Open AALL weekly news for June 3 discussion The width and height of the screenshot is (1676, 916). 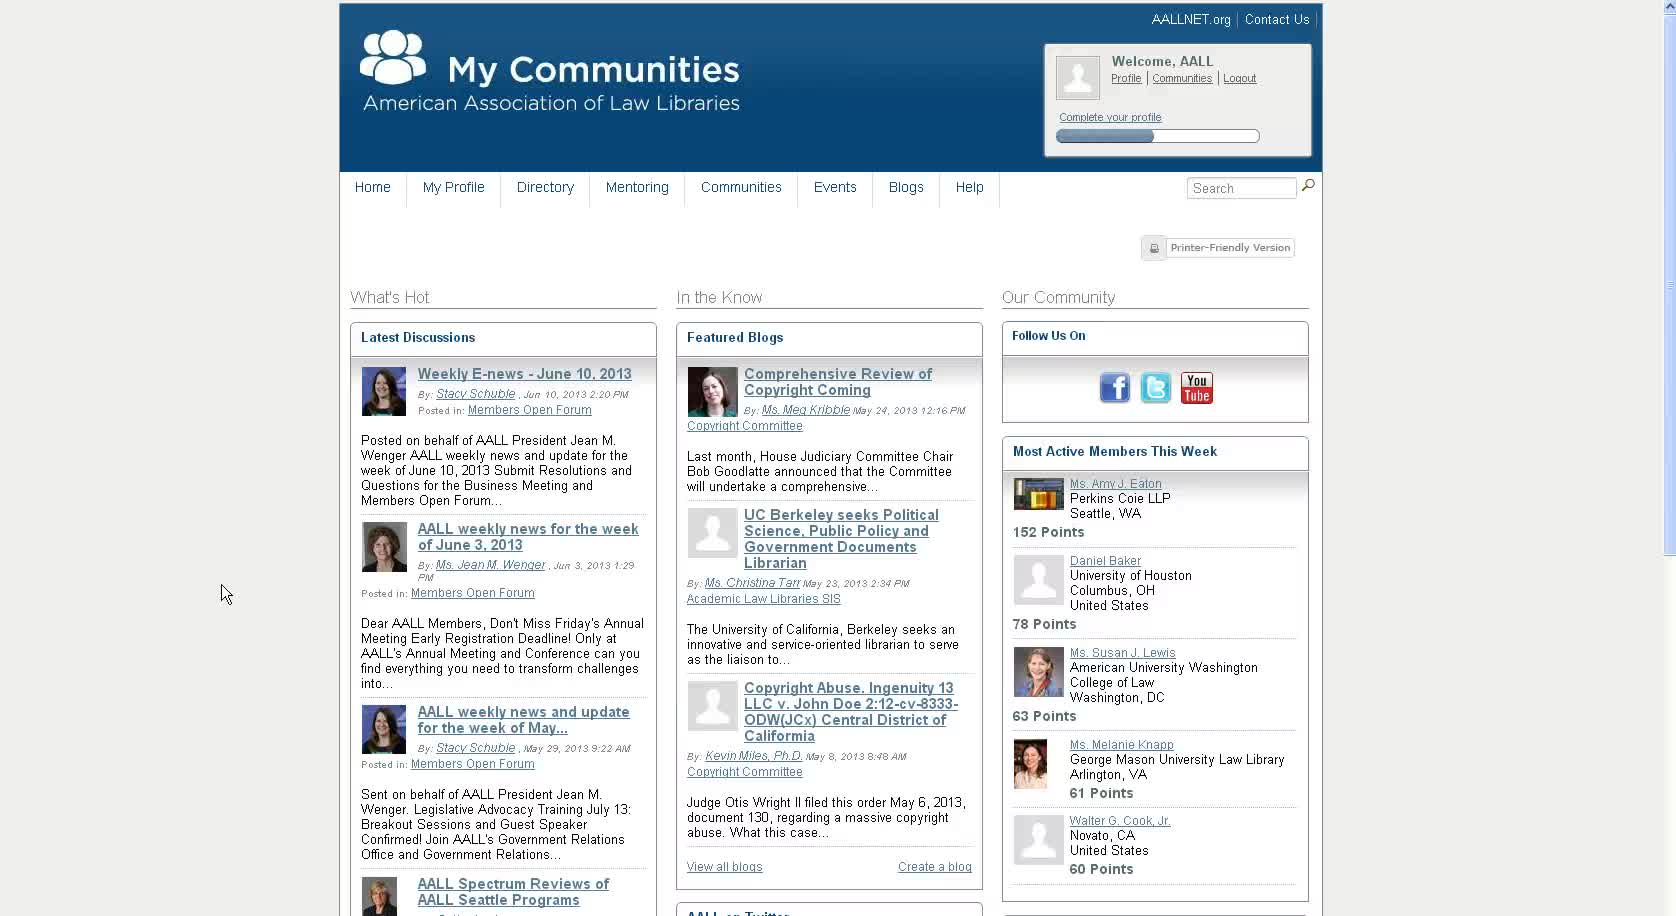pos(528,537)
